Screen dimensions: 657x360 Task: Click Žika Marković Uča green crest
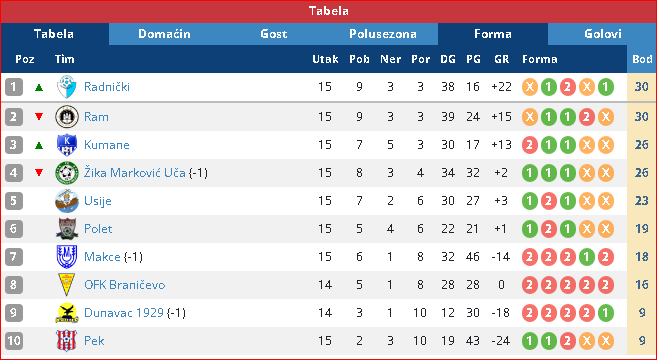pos(67,173)
